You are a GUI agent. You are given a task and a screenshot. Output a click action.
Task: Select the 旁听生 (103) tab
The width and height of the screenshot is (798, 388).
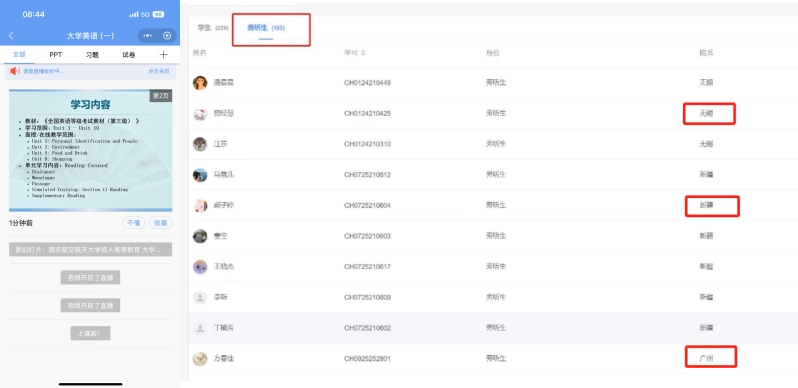266,28
